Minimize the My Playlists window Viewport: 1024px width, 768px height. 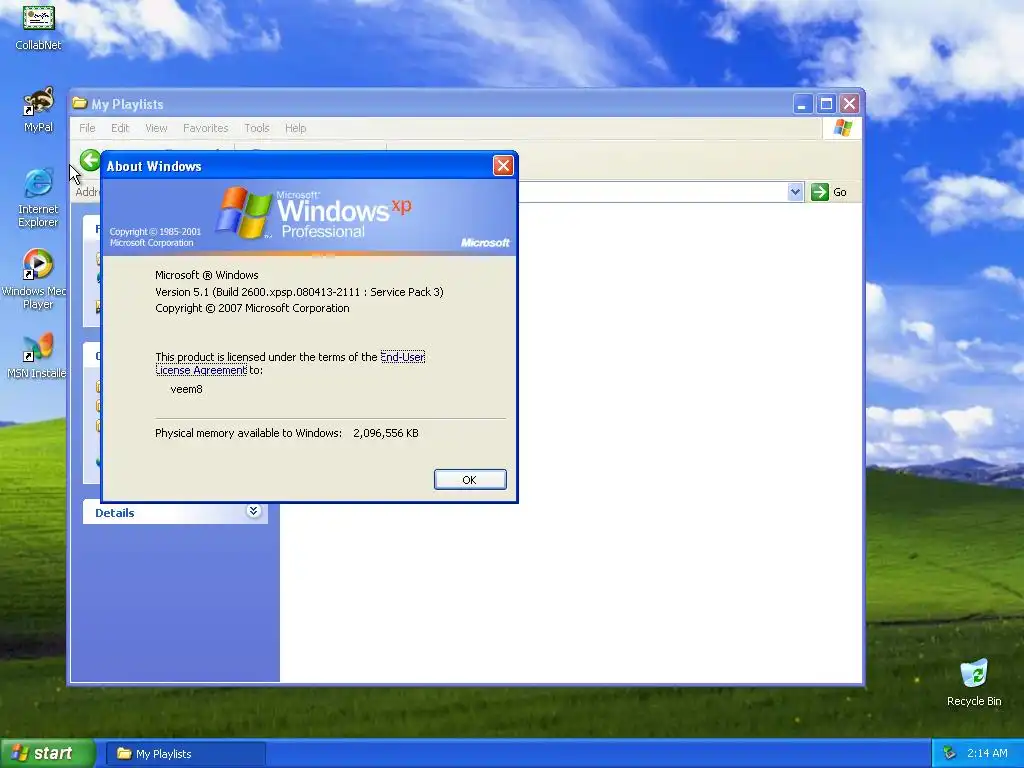point(803,104)
